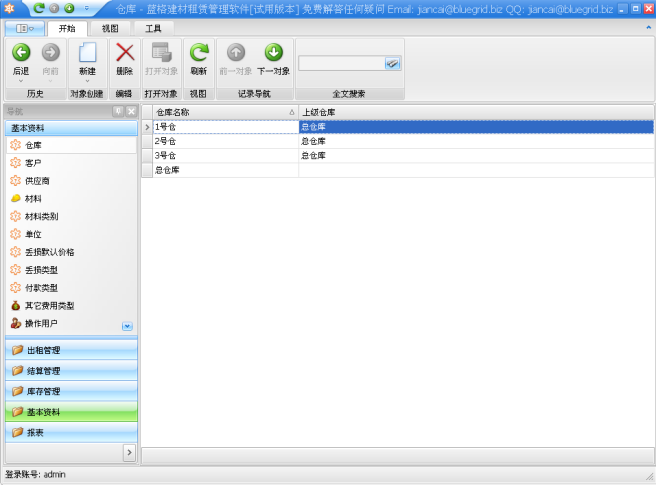This screenshot has height=485, width=656.
Task: Click 总仓库 parent cell of 2号仓 row
Action: [476, 141]
